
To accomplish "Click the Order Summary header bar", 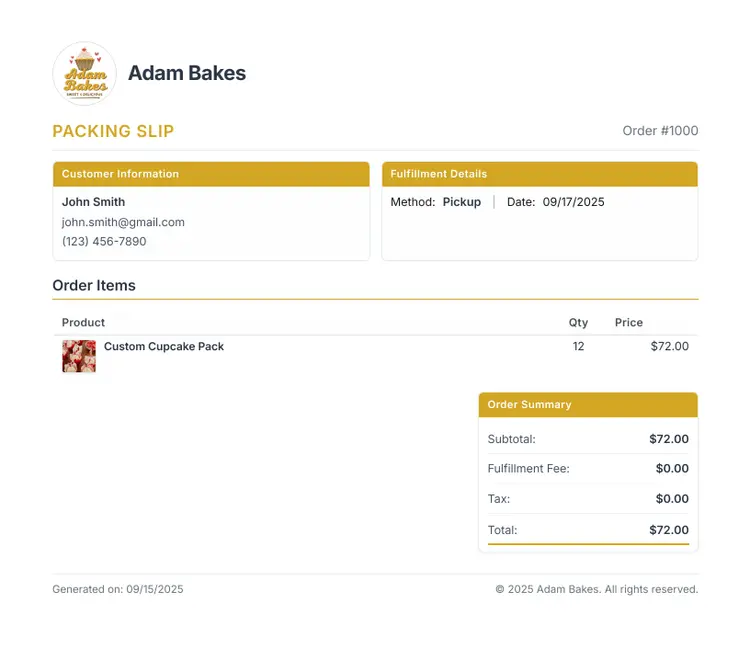I will pos(588,405).
